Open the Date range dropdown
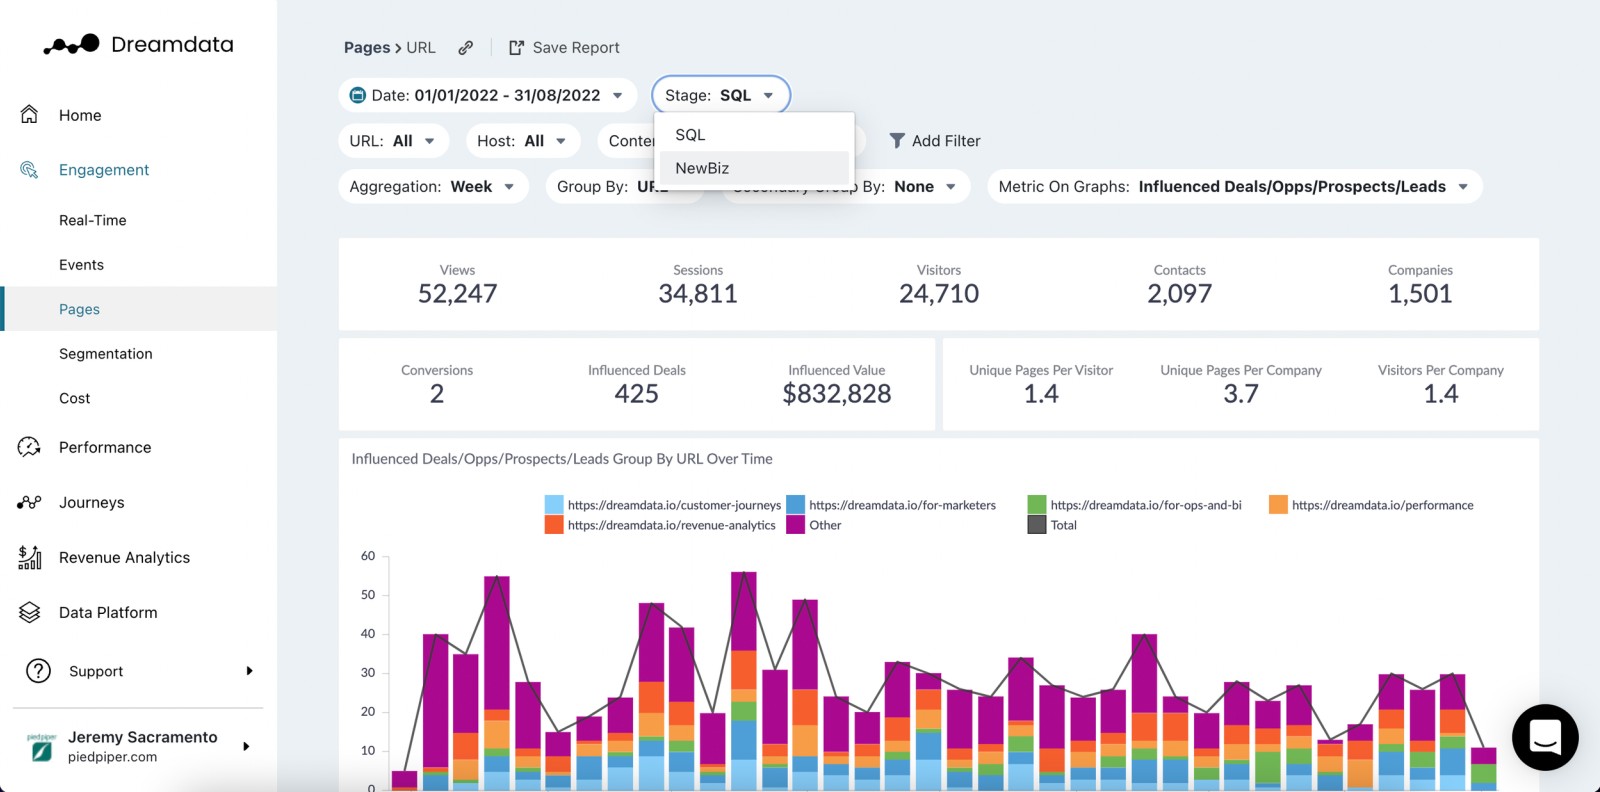The height and width of the screenshot is (792, 1600). point(487,96)
